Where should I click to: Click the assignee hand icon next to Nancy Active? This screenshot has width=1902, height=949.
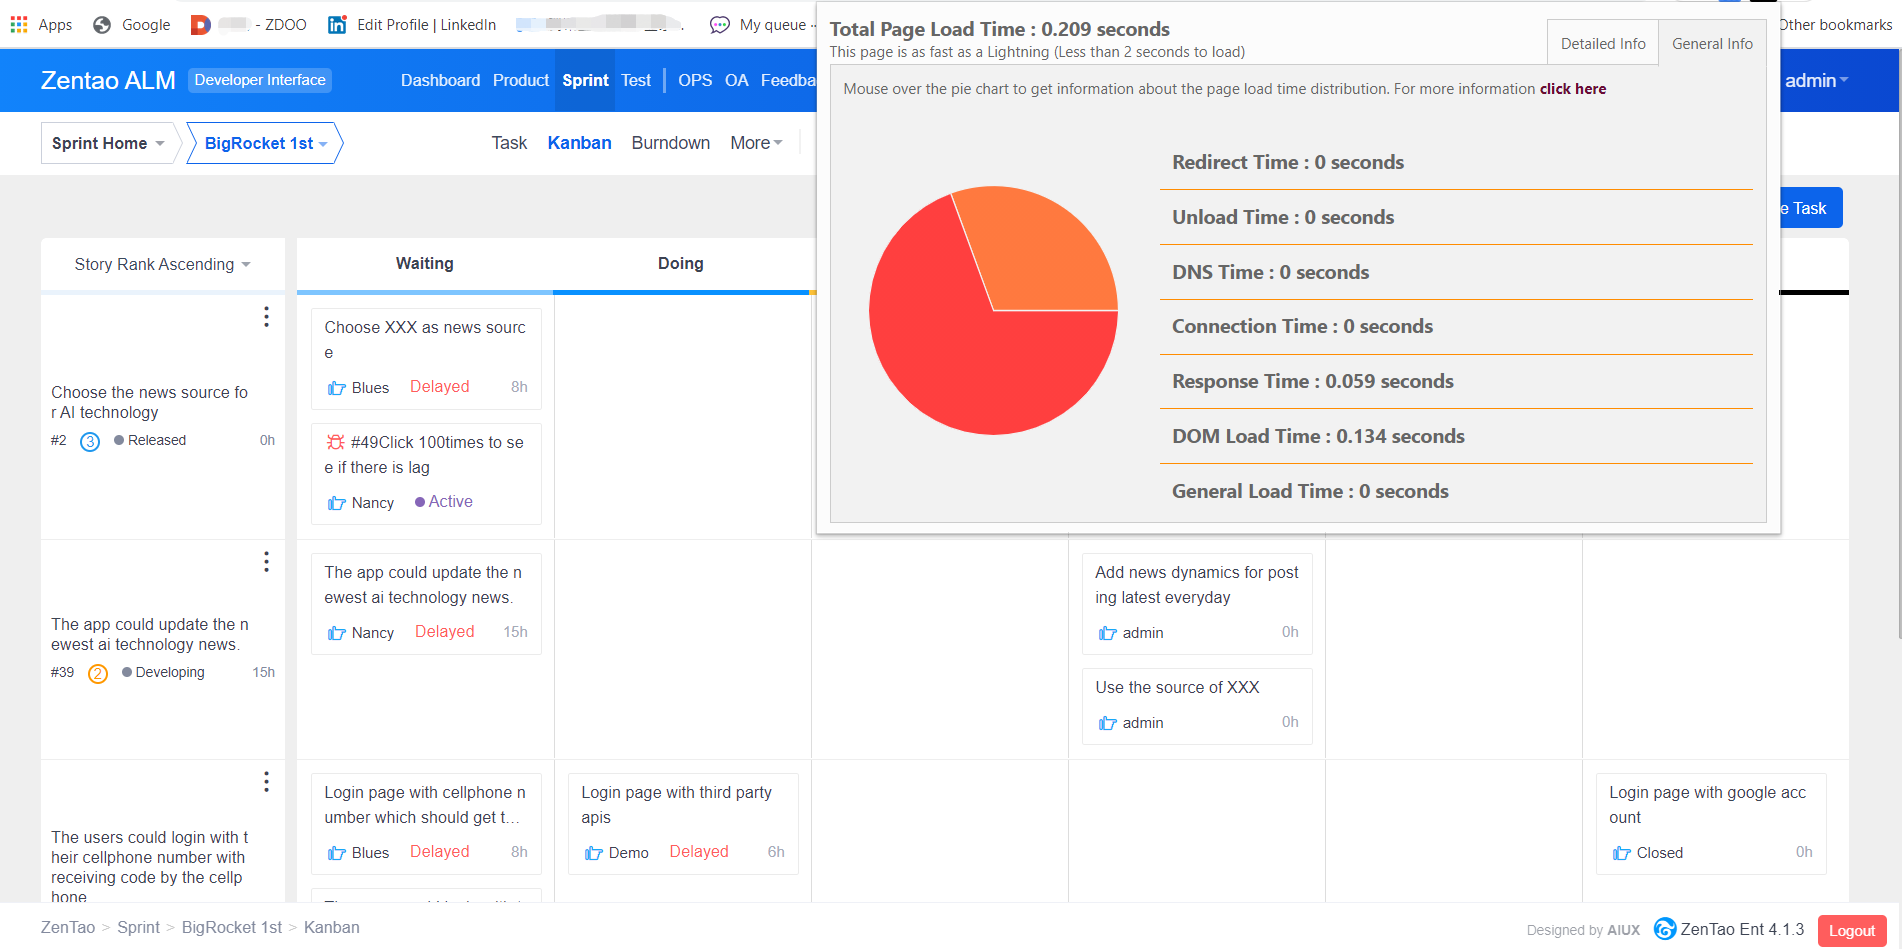[337, 503]
